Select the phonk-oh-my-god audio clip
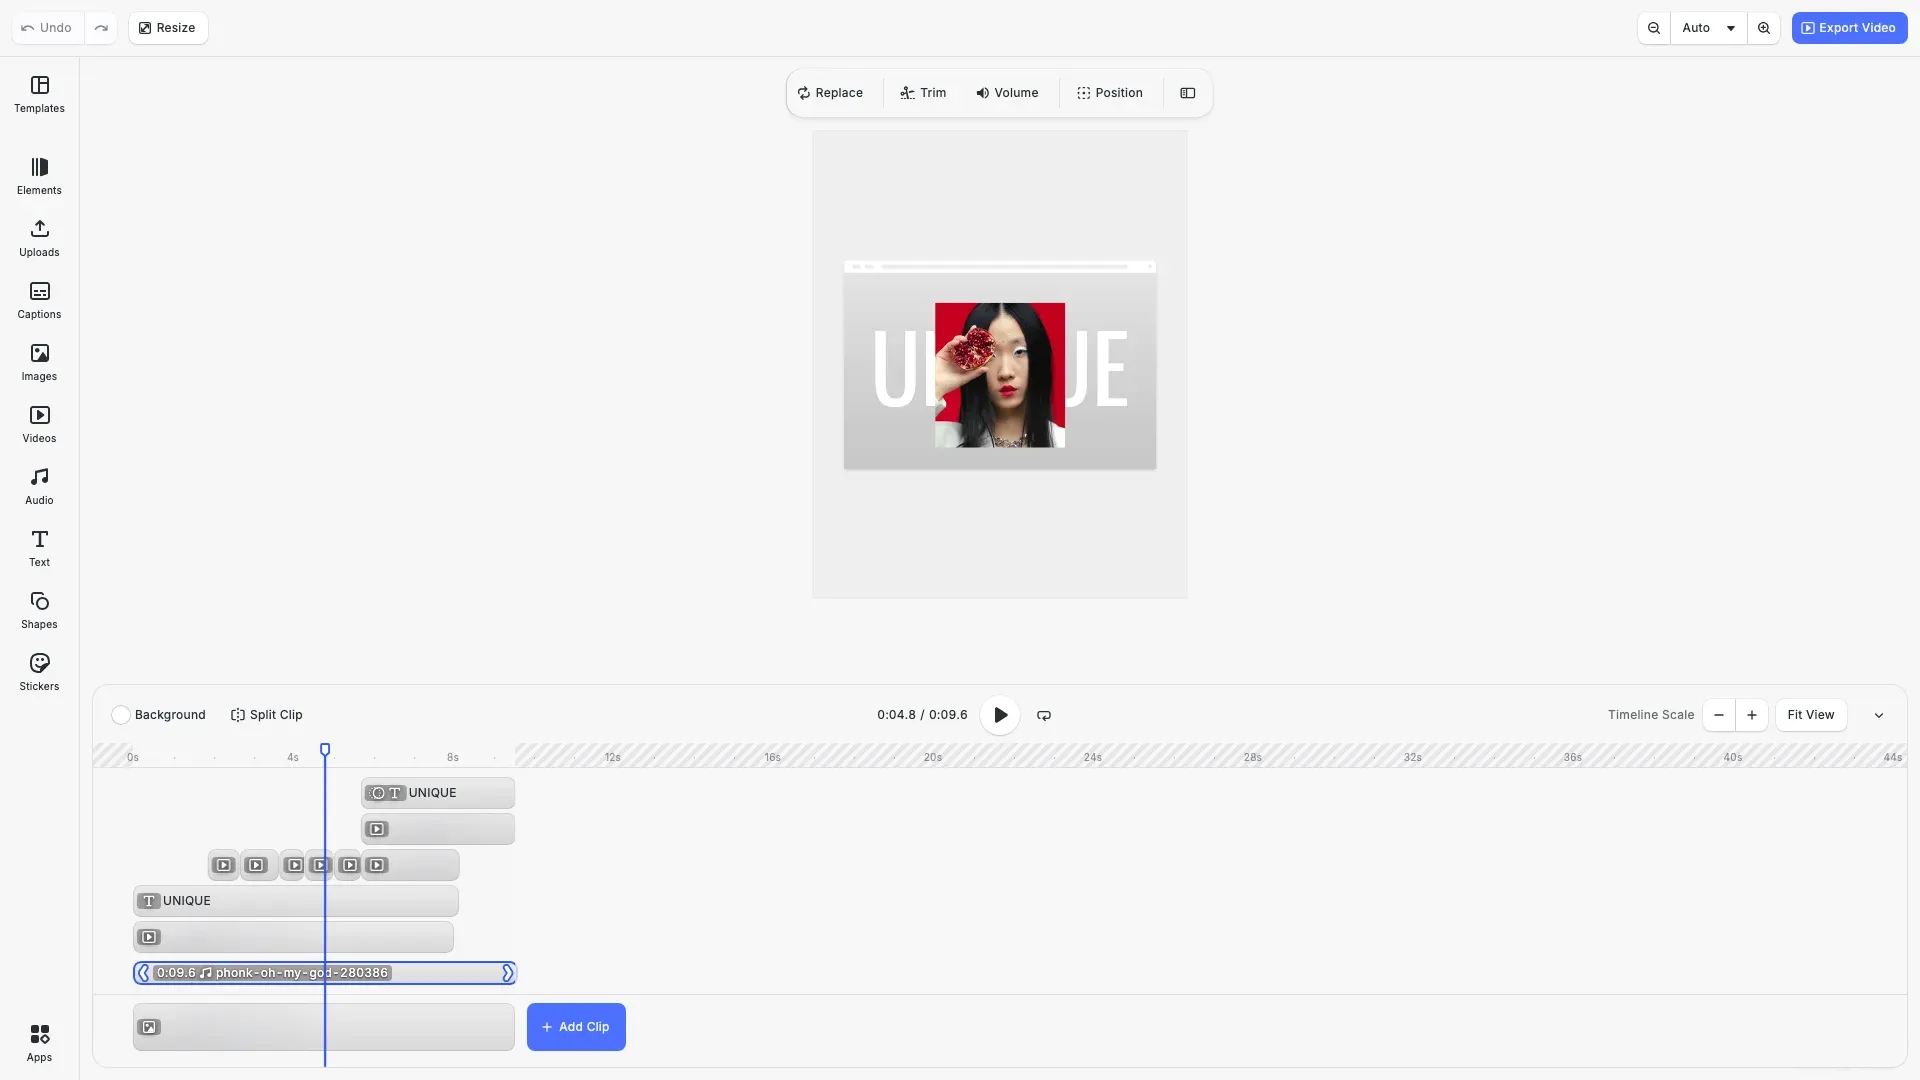The image size is (1920, 1080). pos(300,972)
